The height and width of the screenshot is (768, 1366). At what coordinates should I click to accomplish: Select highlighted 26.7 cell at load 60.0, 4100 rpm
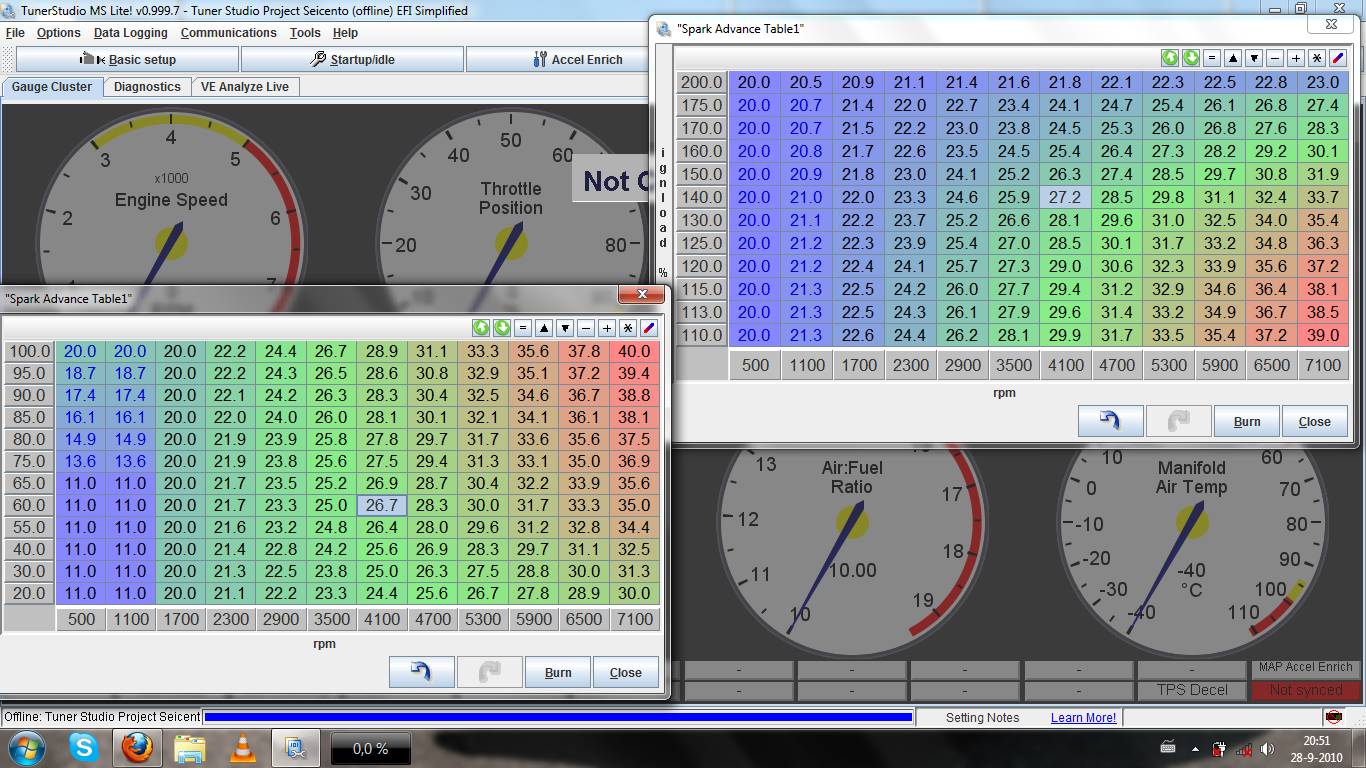pos(382,505)
